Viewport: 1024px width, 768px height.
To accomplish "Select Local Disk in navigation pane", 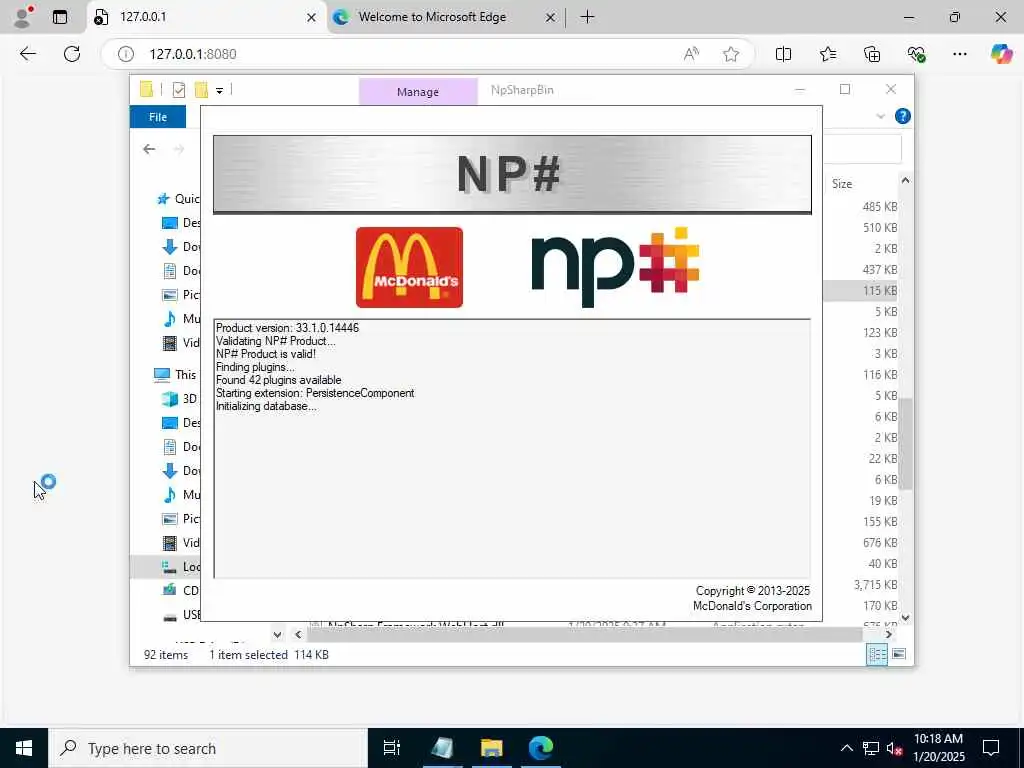I will [166, 566].
